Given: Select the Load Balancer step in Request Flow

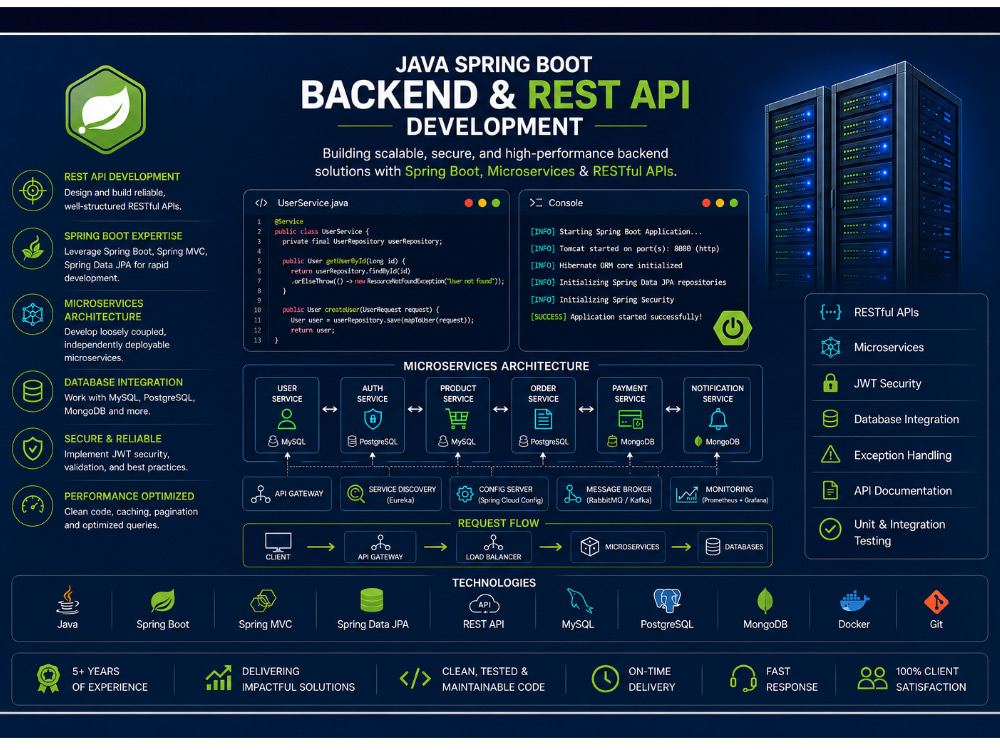Looking at the screenshot, I should 494,547.
